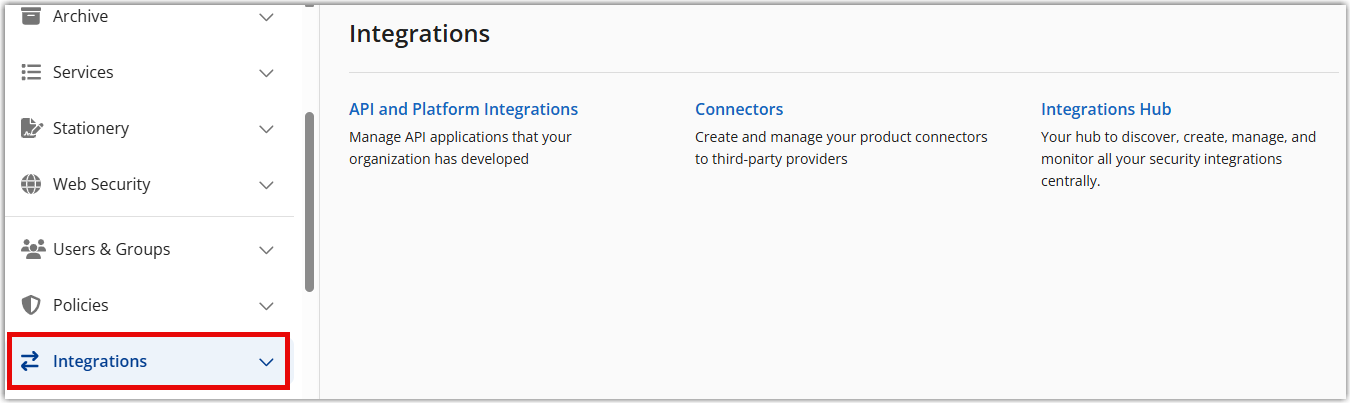Click the Users & Groups people icon
1351x404 pixels.
click(33, 249)
